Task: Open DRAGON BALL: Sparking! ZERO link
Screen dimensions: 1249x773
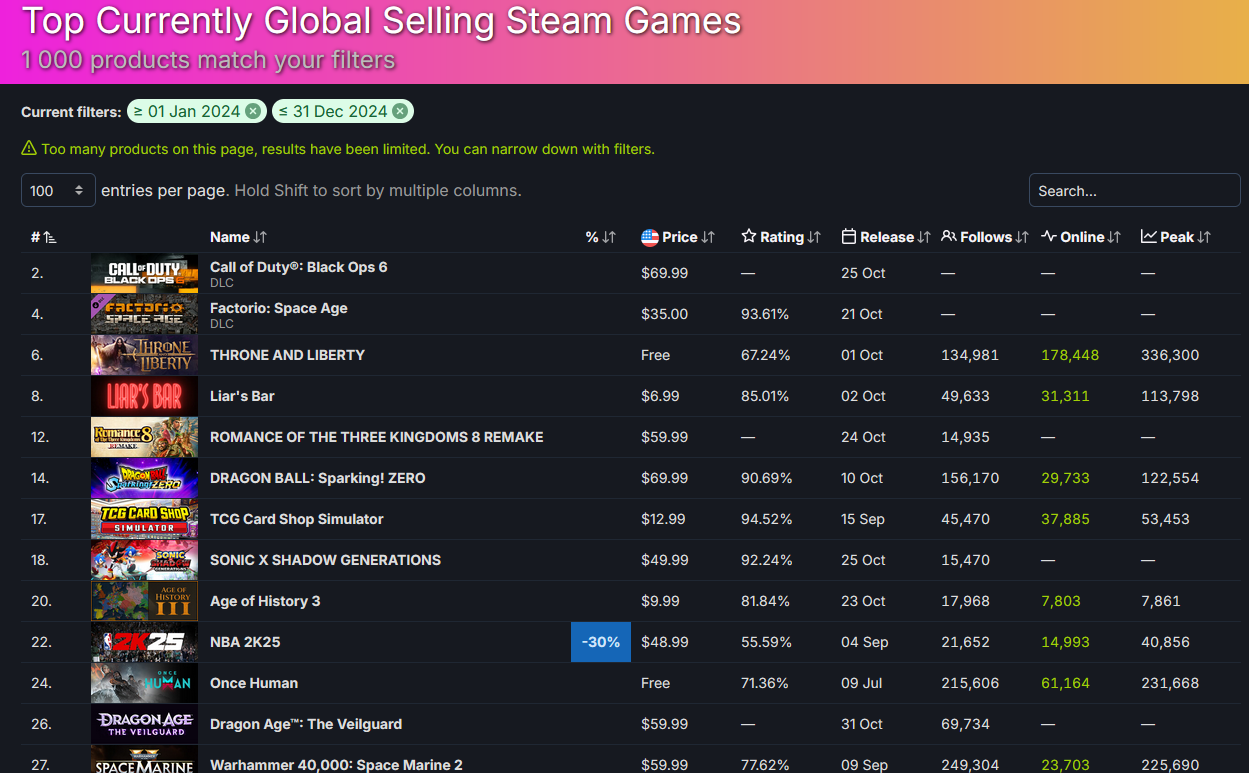Action: [318, 478]
